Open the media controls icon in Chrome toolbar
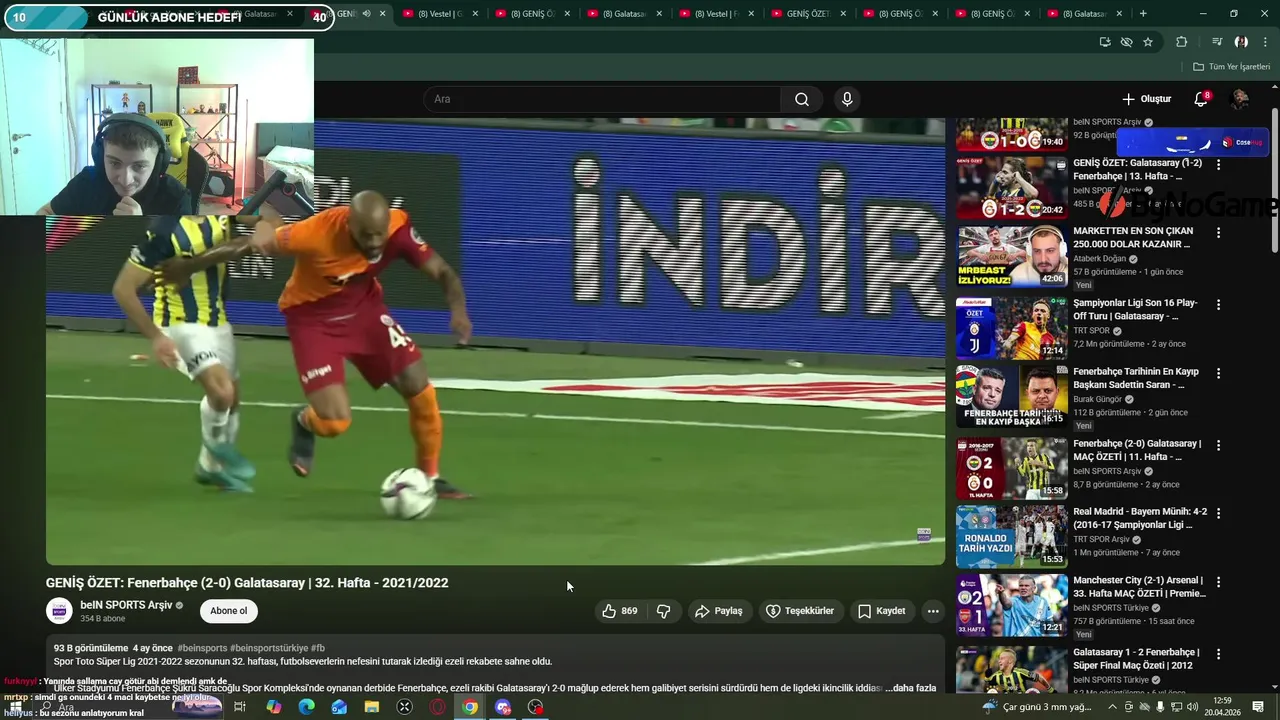This screenshot has height=720, width=1280. [1217, 42]
